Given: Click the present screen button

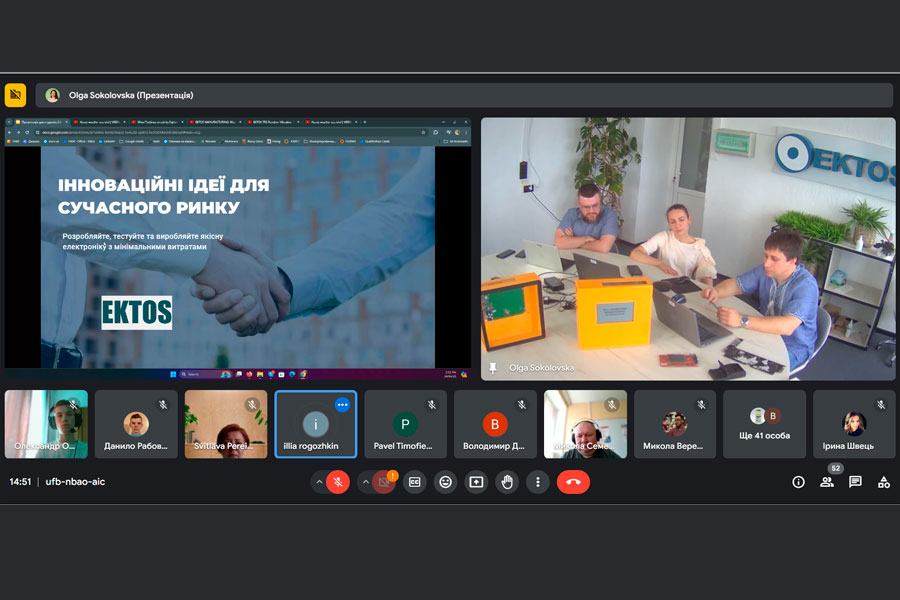Looking at the screenshot, I should tap(476, 482).
